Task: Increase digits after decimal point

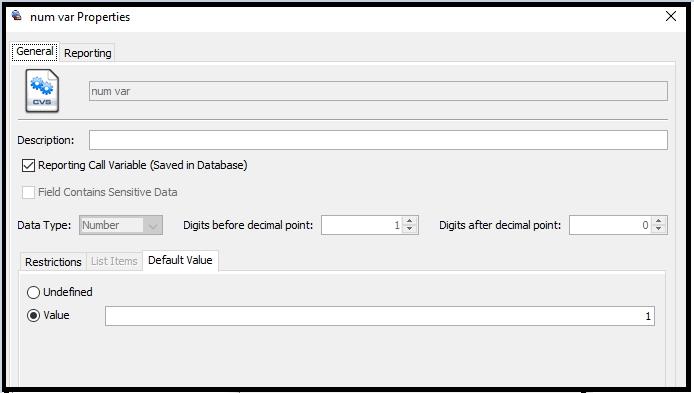Action: pyautogui.click(x=659, y=221)
